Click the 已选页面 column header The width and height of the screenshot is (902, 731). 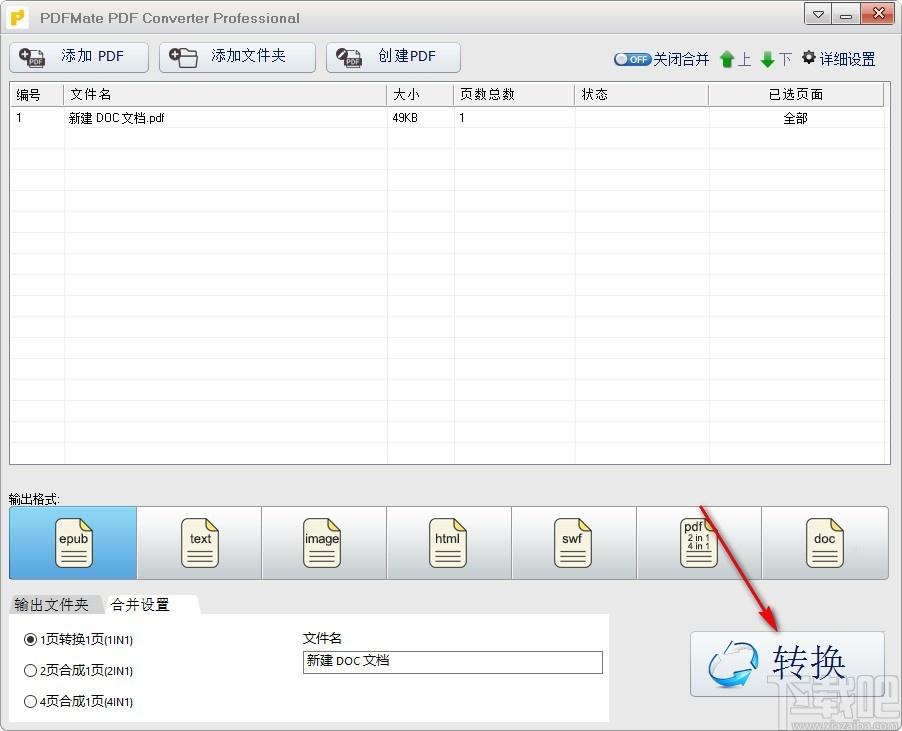tap(796, 94)
